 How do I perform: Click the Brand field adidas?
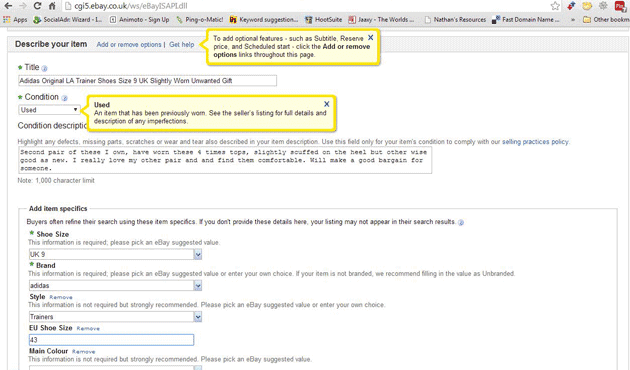111,286
